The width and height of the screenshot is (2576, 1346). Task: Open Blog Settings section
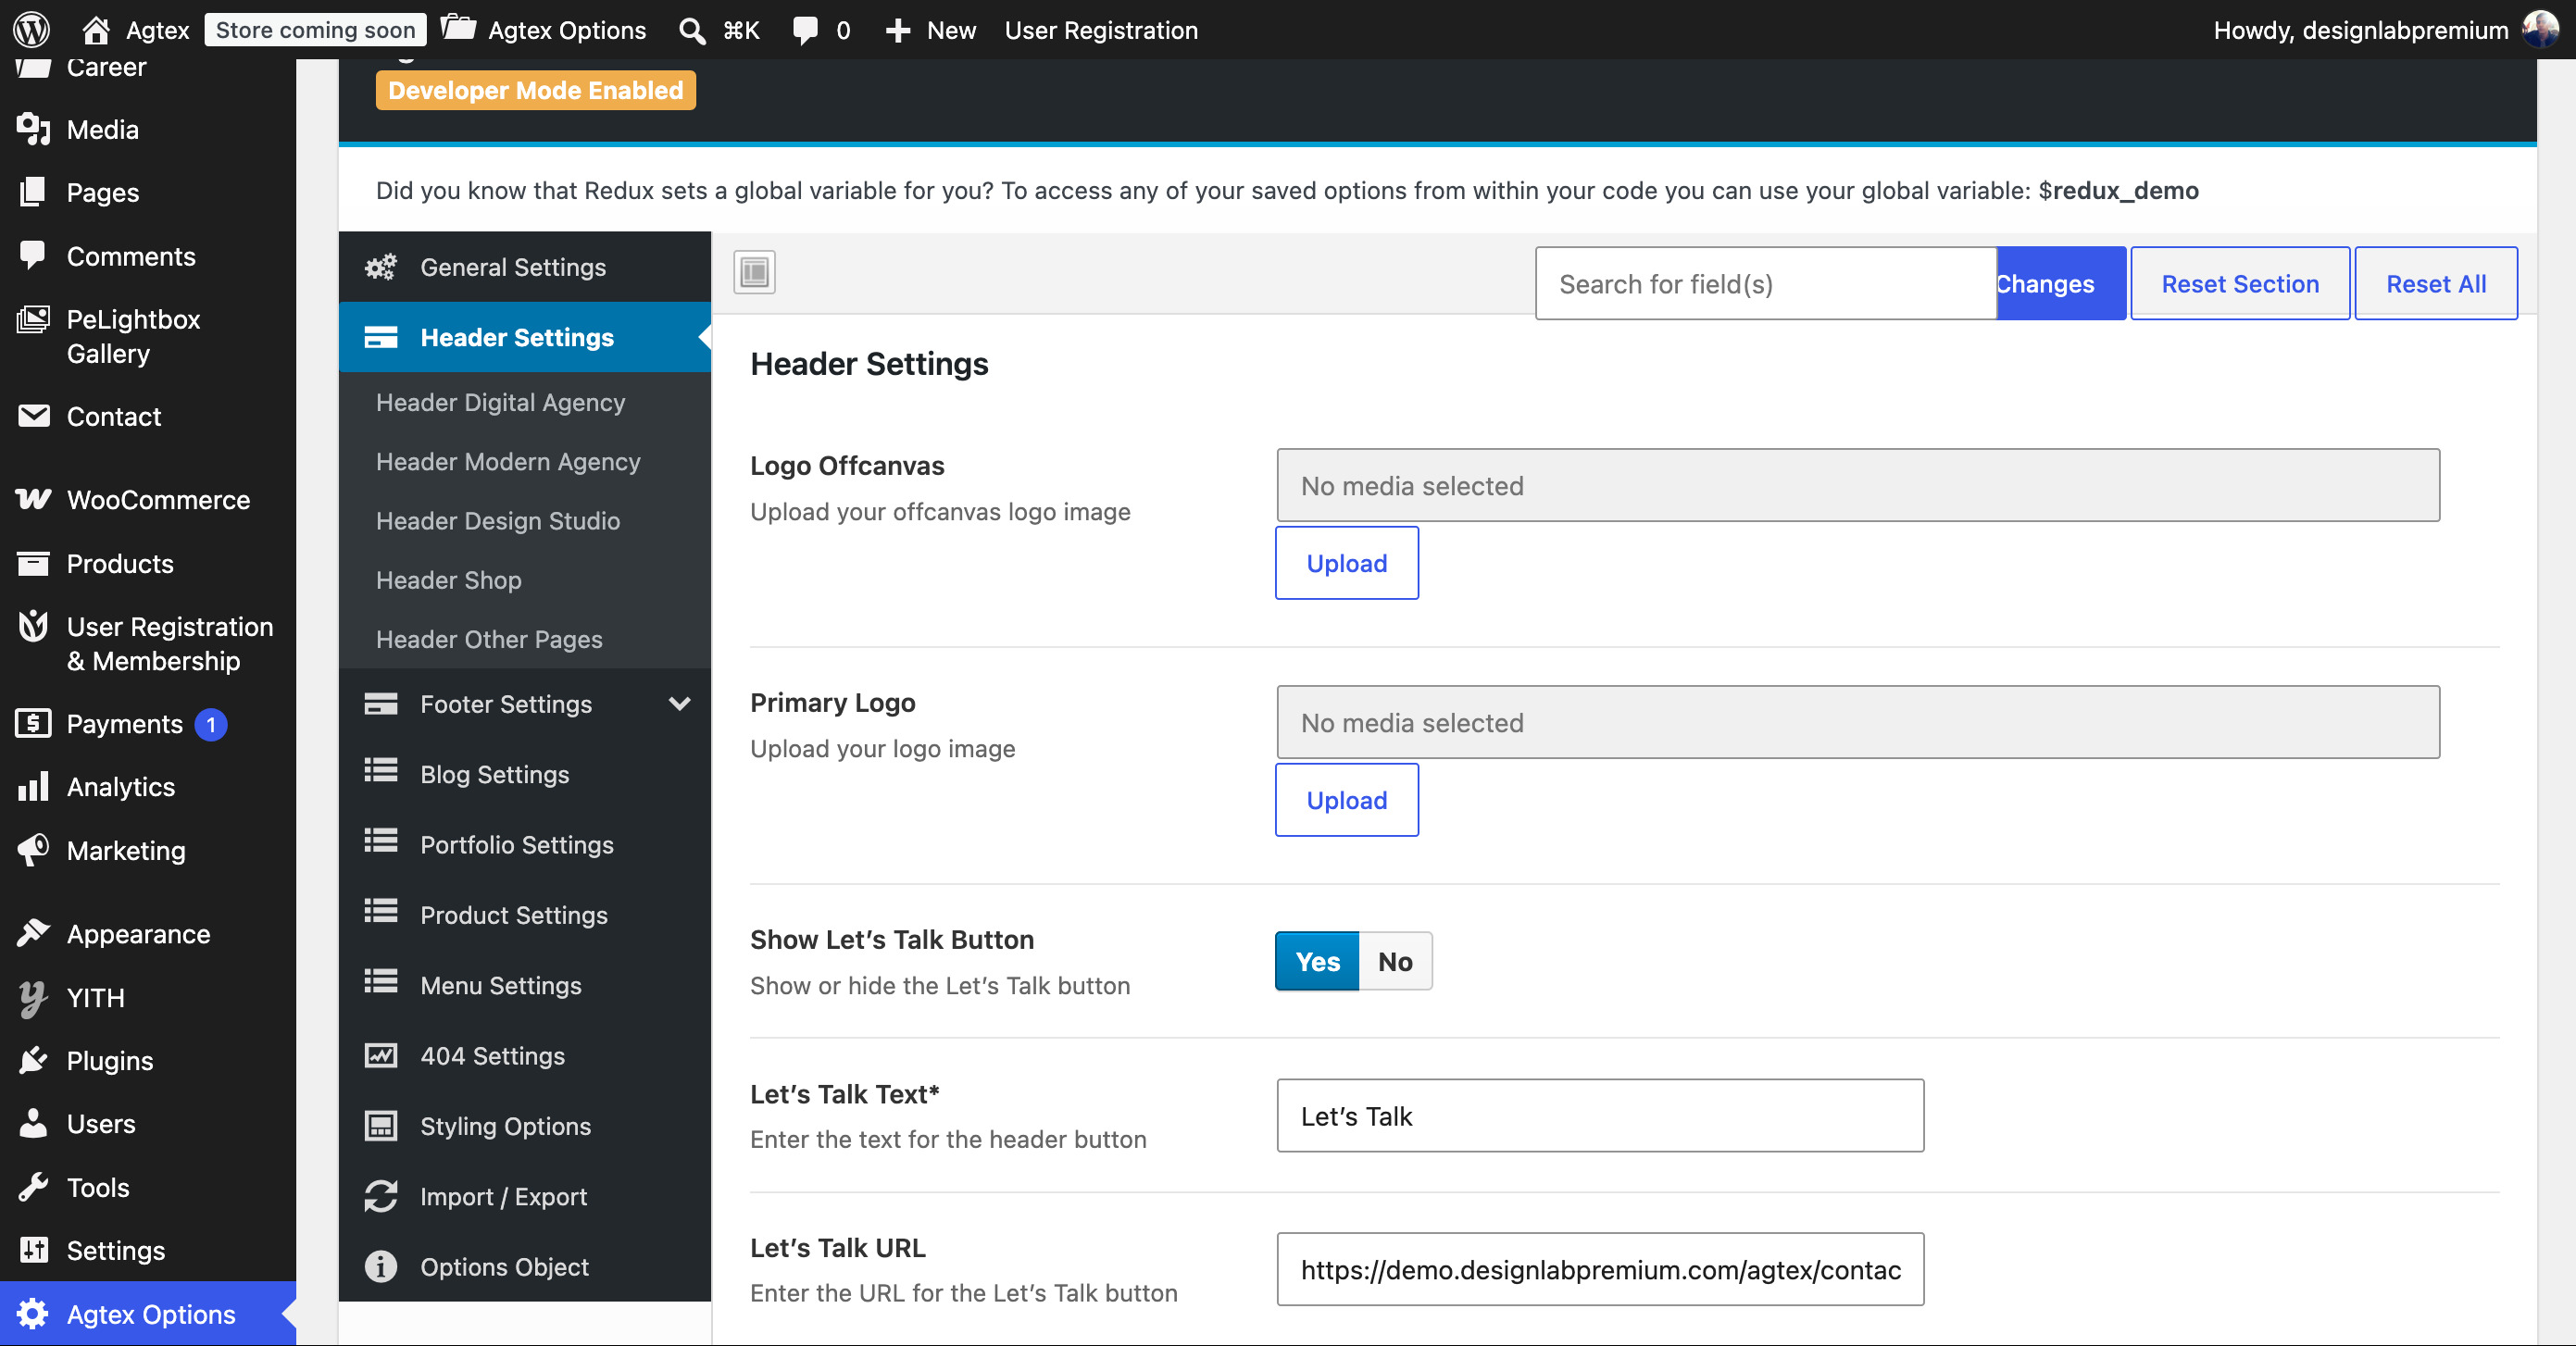tap(525, 774)
